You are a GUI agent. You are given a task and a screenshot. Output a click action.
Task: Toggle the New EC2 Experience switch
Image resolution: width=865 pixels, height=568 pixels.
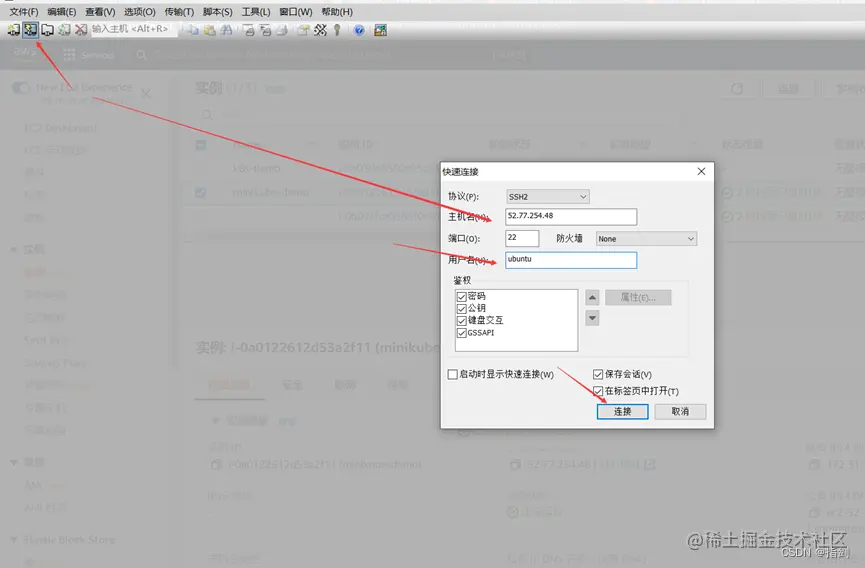click(21, 88)
